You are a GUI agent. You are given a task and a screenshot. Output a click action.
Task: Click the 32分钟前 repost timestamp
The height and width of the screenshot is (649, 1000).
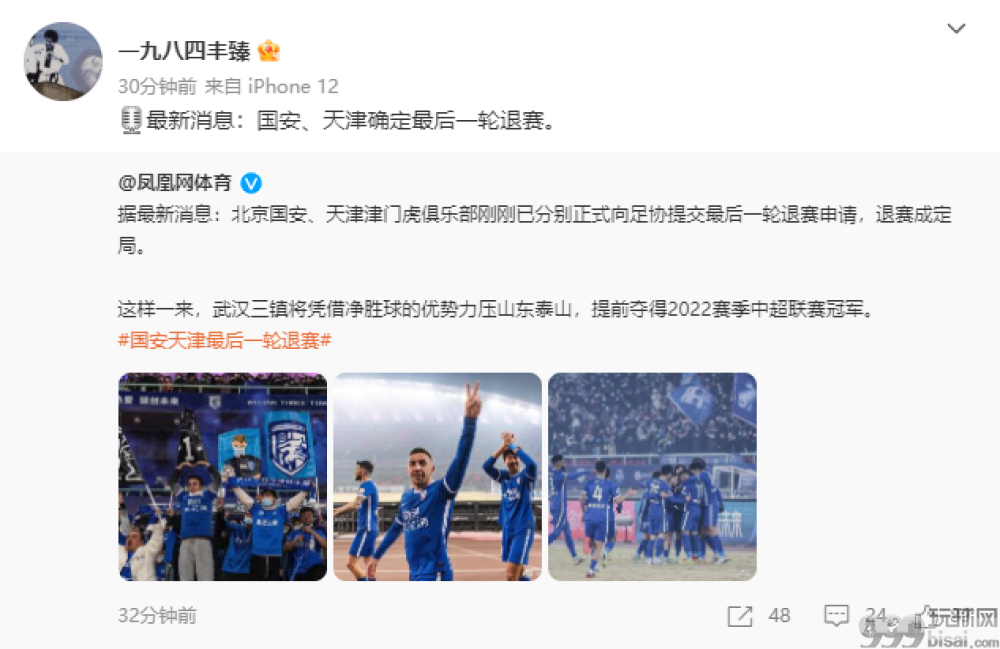click(158, 616)
